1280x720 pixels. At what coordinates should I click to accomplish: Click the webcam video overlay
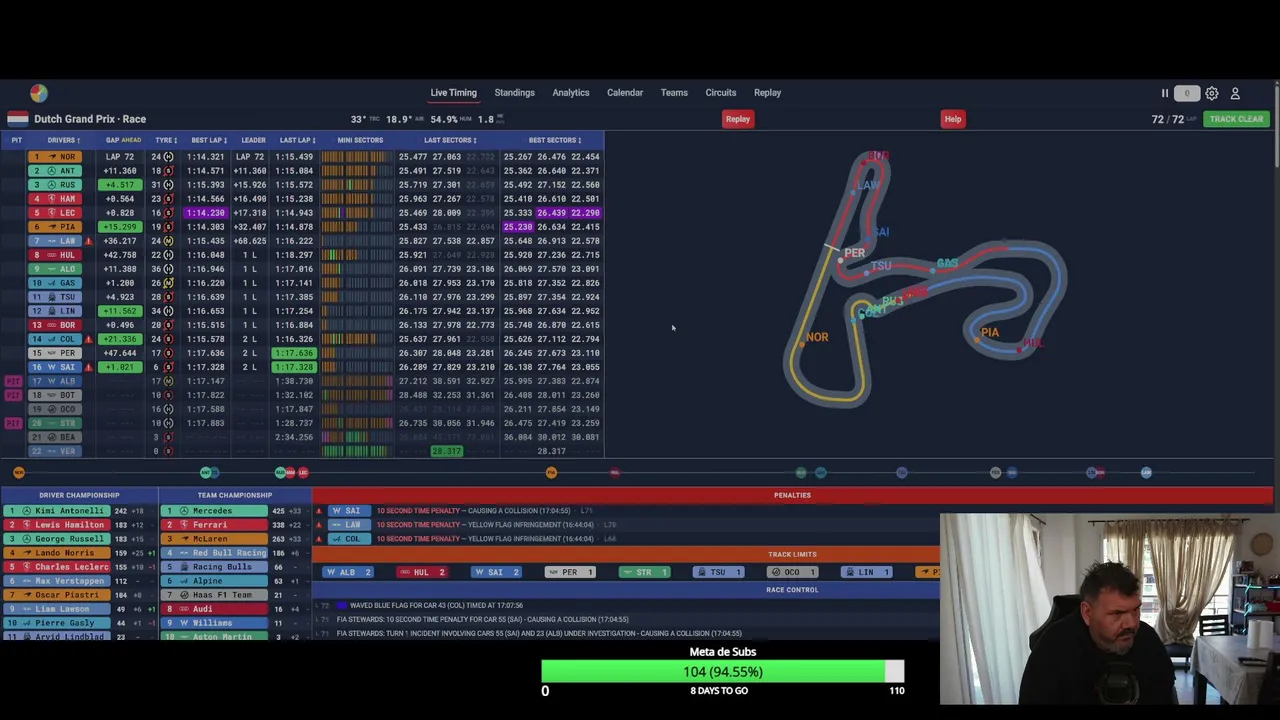1109,610
